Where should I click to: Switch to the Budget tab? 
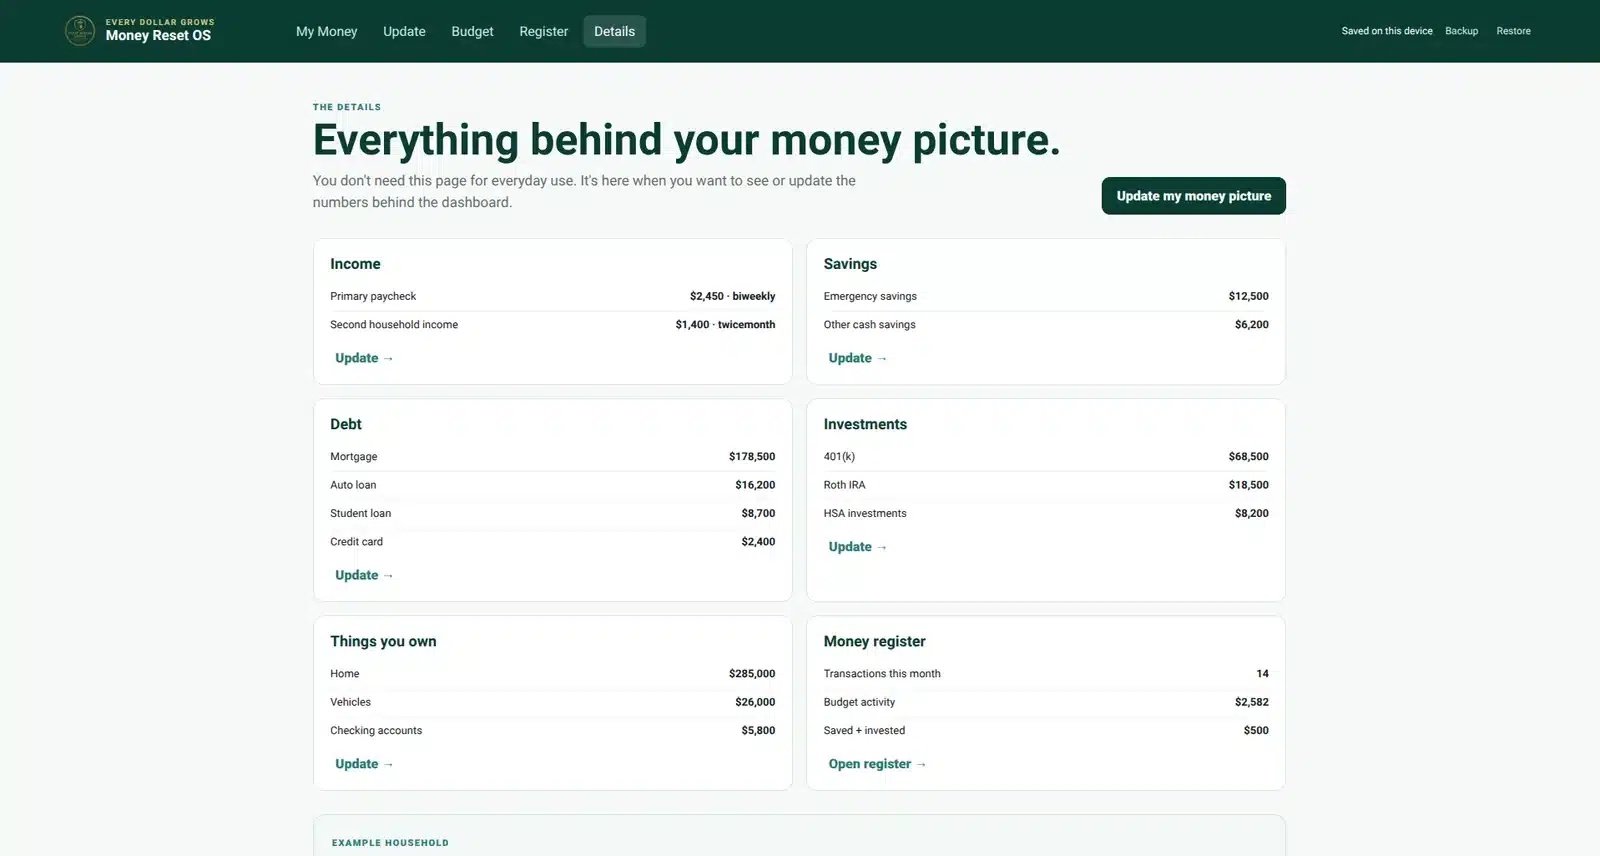pyautogui.click(x=472, y=31)
